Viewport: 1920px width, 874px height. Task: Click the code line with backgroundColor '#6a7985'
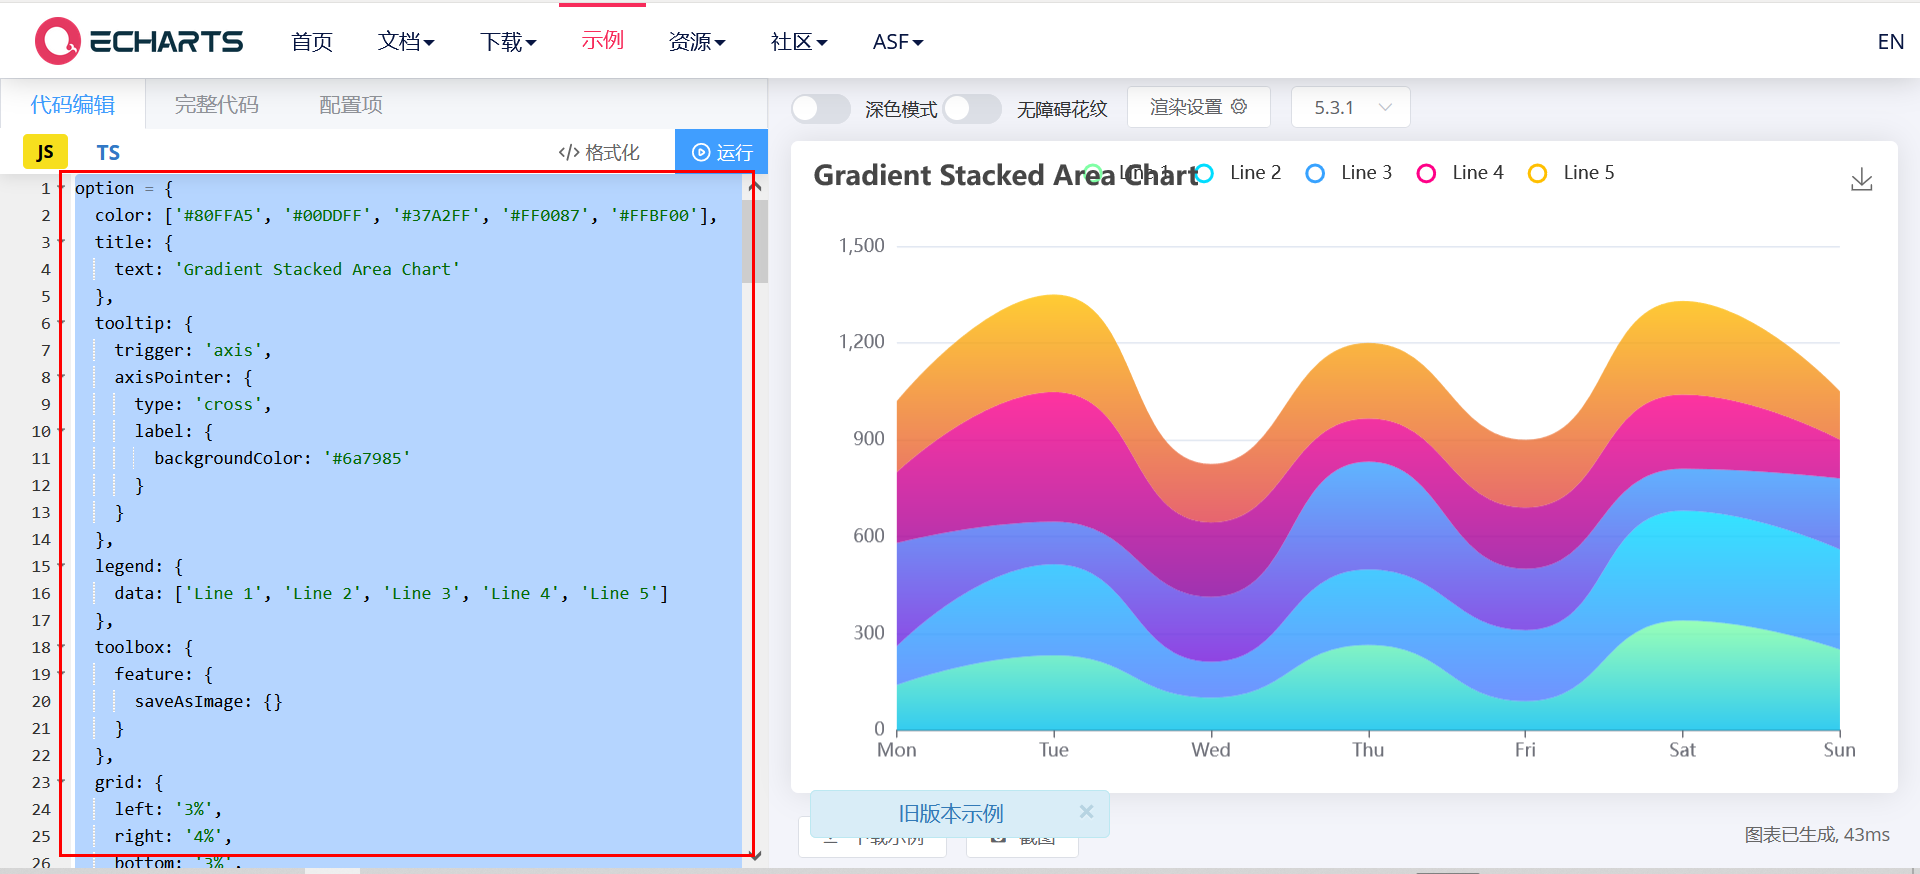pyautogui.click(x=282, y=458)
